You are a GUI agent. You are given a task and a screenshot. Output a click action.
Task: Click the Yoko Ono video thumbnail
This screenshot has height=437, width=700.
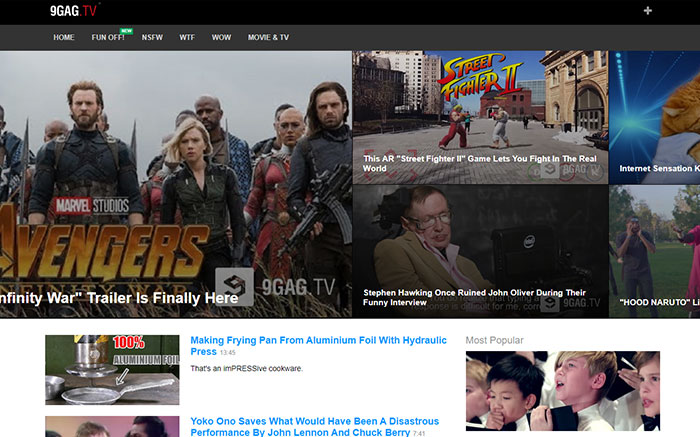(112, 427)
